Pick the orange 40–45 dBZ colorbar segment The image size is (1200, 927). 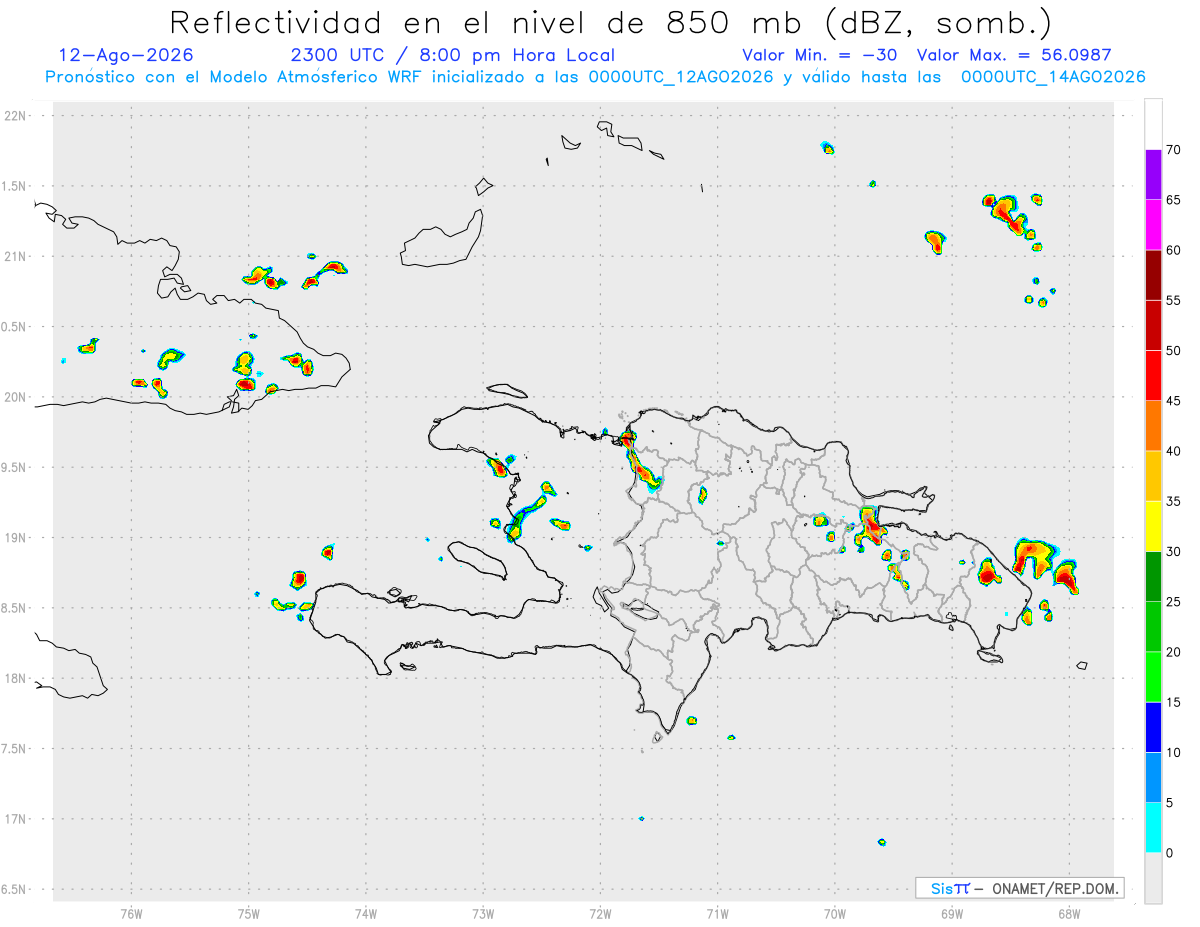point(1153,426)
